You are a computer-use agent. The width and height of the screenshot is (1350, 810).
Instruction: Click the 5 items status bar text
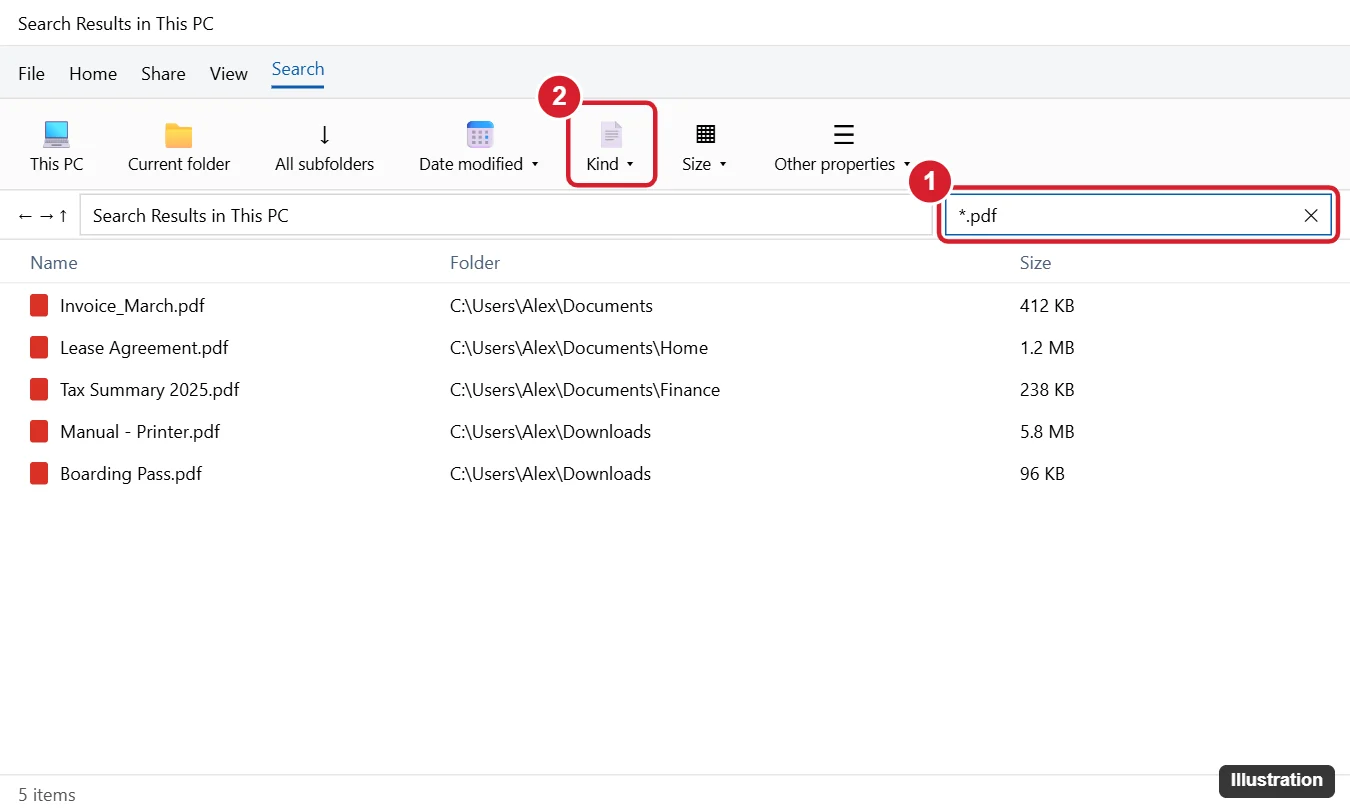47,795
